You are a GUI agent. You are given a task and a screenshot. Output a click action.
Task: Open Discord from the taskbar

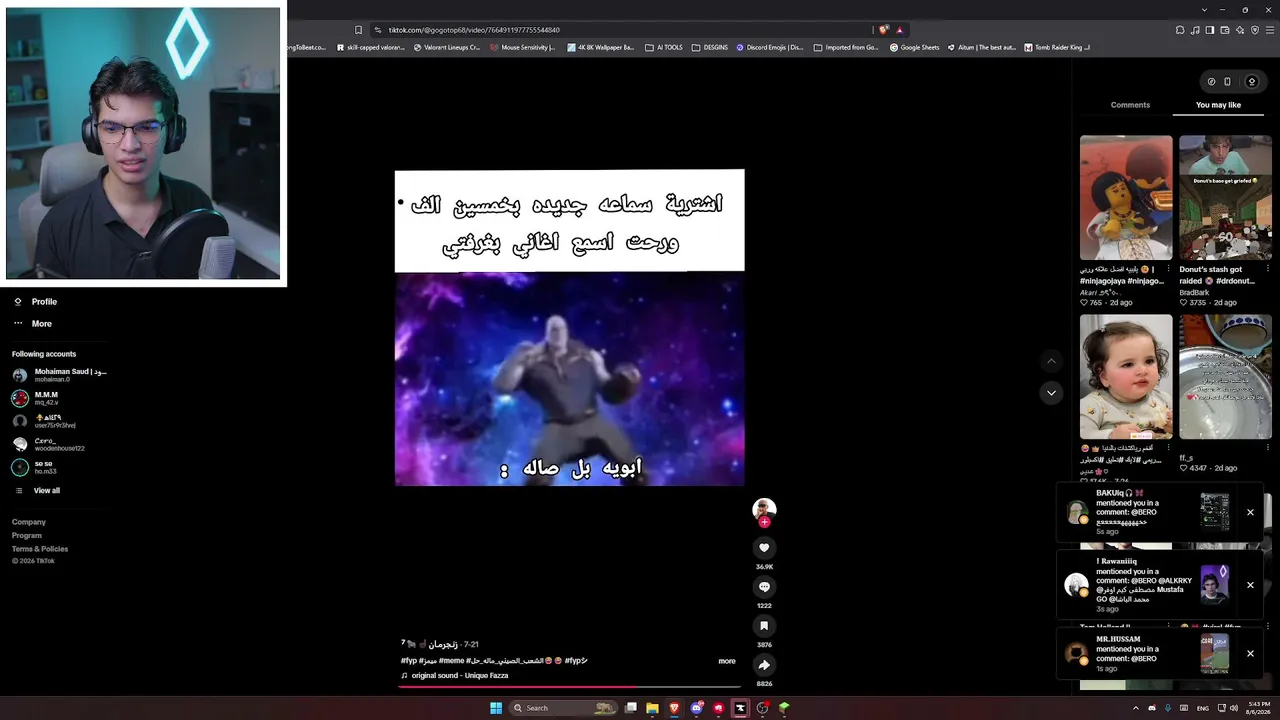(696, 708)
